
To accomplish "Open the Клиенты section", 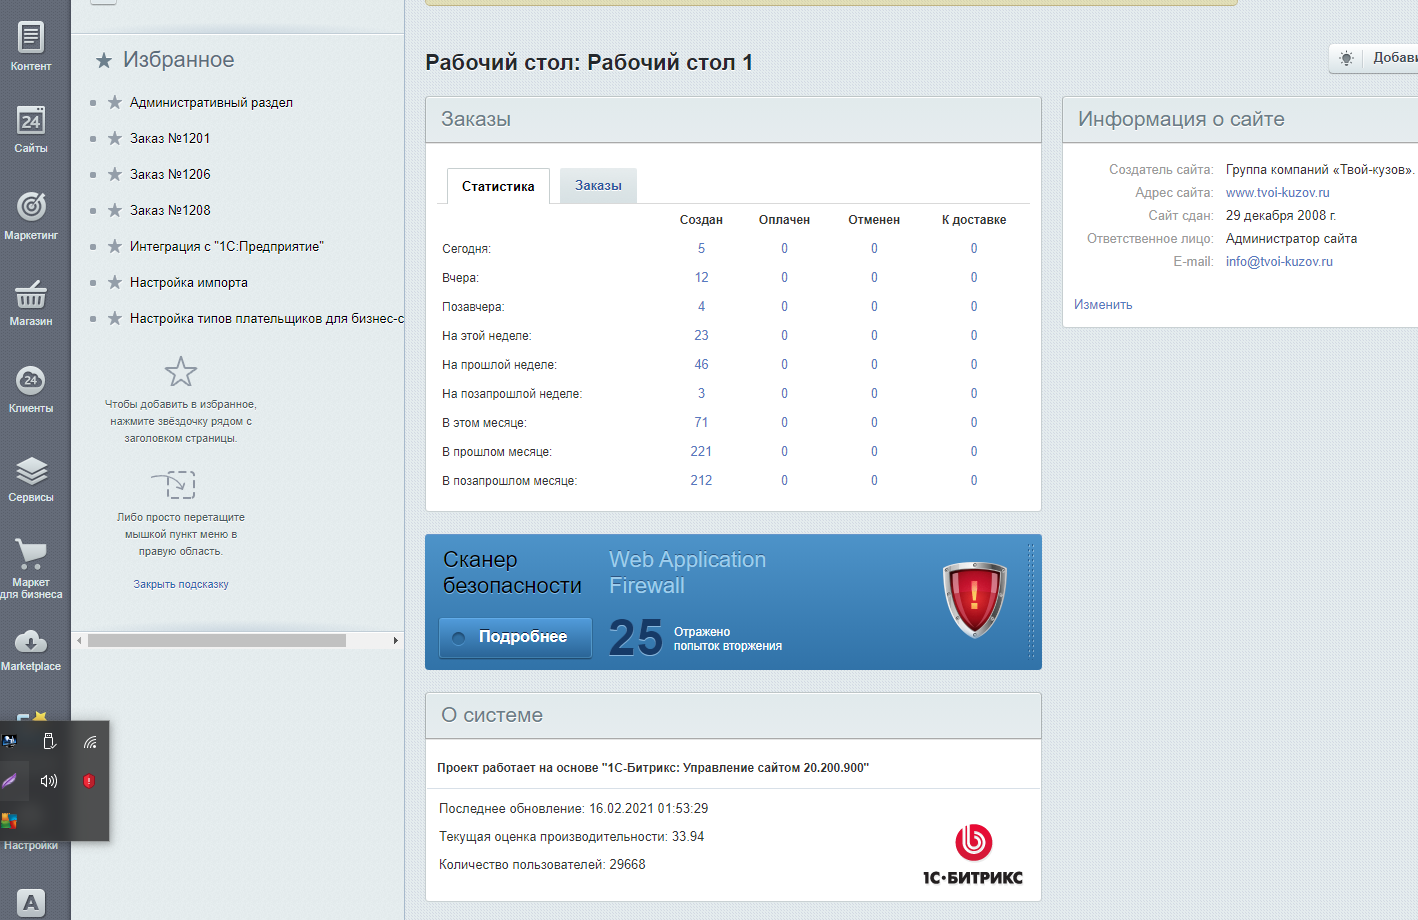I will coord(31,389).
